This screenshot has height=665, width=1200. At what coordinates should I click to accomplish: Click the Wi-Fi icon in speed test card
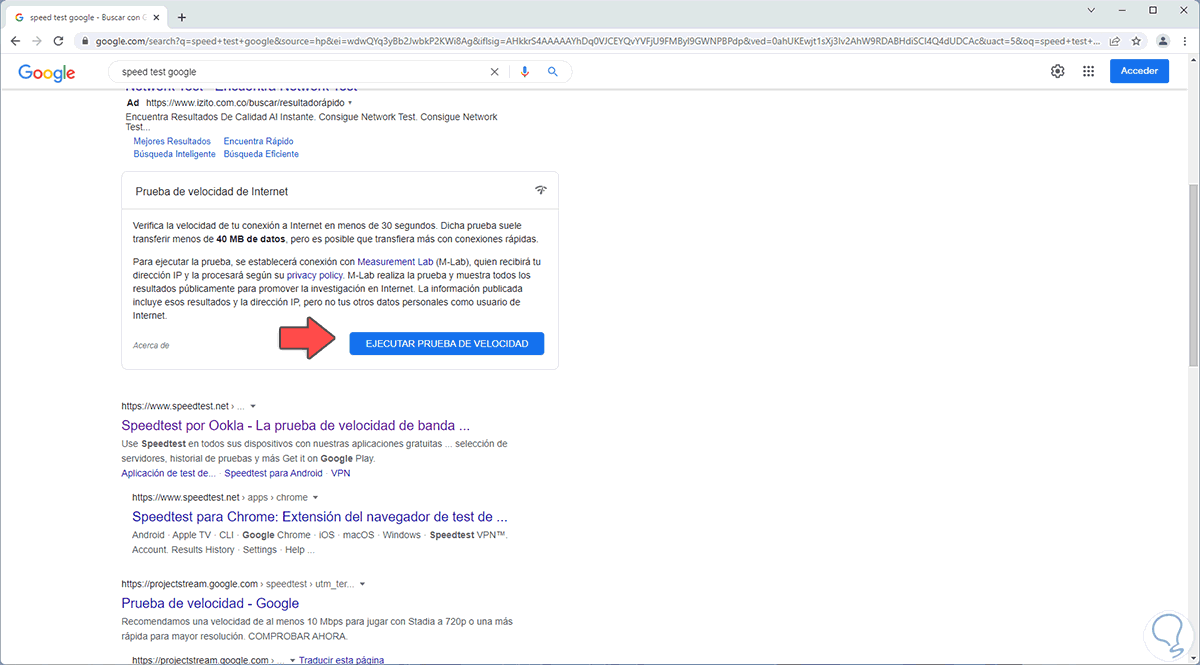[x=541, y=190]
